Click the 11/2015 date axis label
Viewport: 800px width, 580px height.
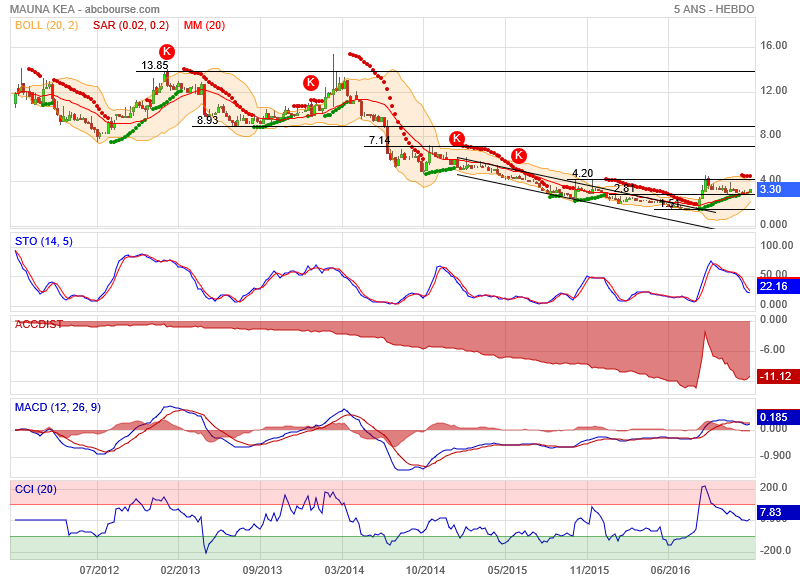tap(589, 570)
